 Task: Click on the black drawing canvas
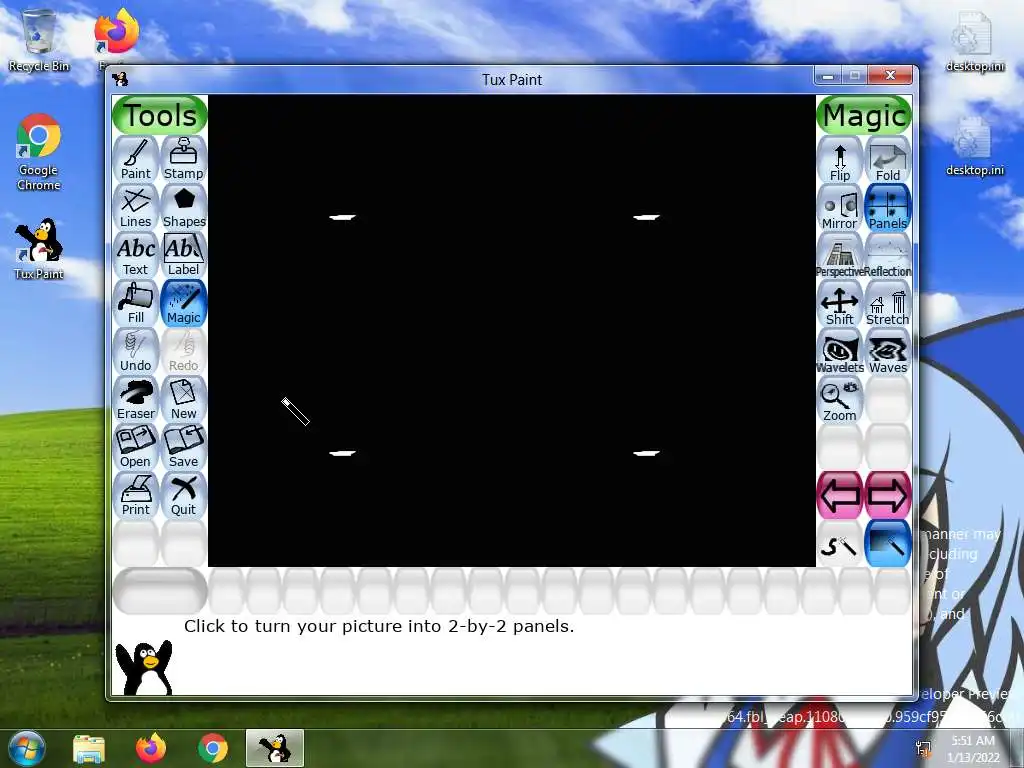coord(511,330)
